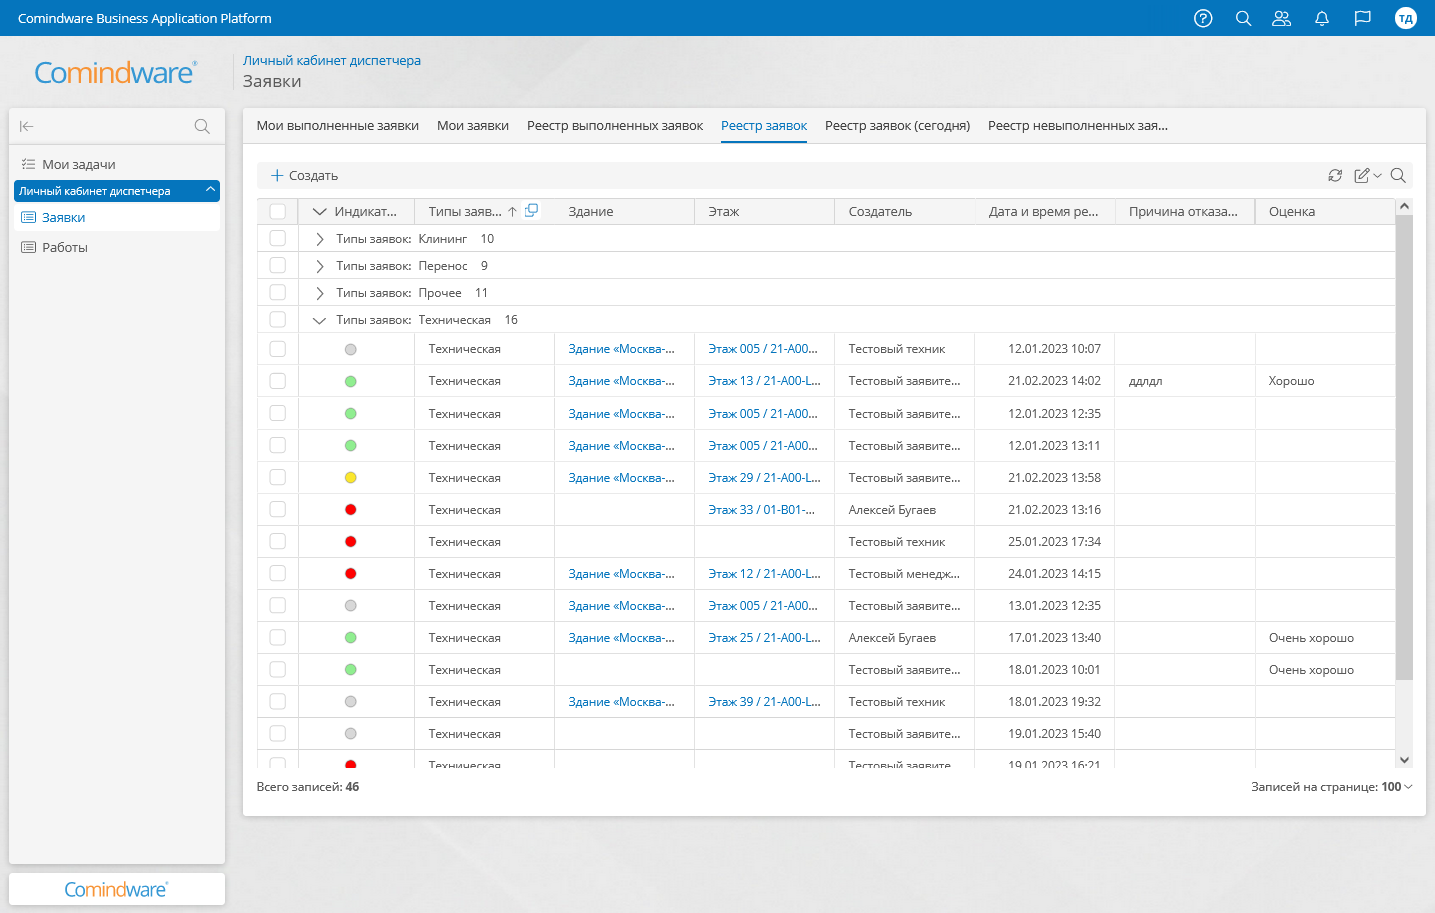Open Этаж 13 / 21-A00 link
Viewport: 1435px width, 913px height.
[x=764, y=381]
